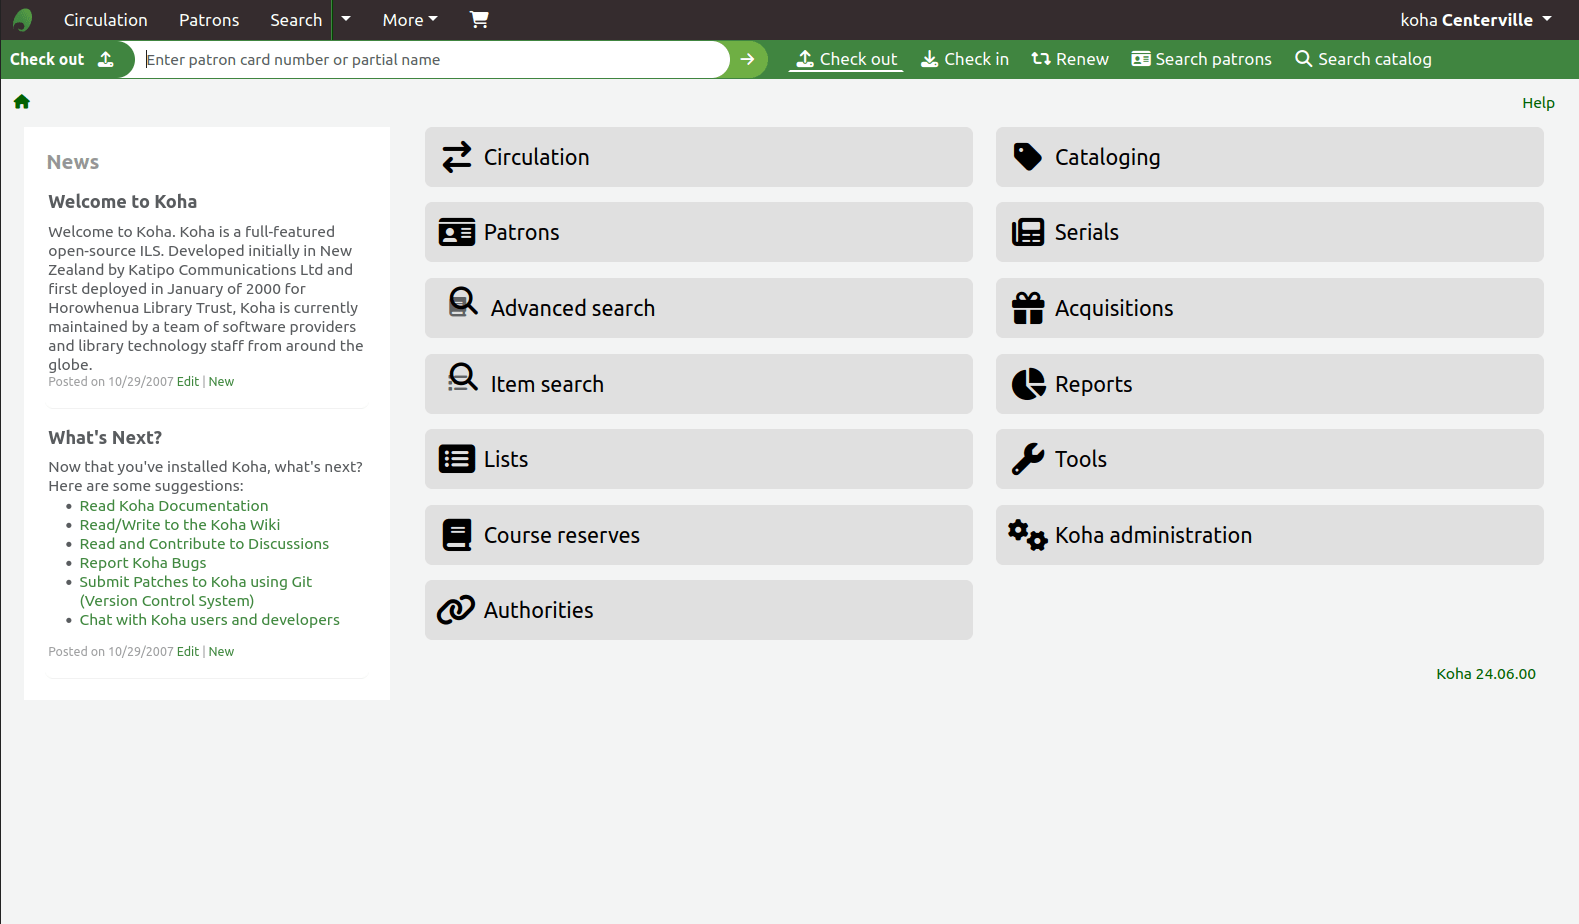The image size is (1579, 924).
Task: Open the More dropdown menu
Action: (410, 20)
